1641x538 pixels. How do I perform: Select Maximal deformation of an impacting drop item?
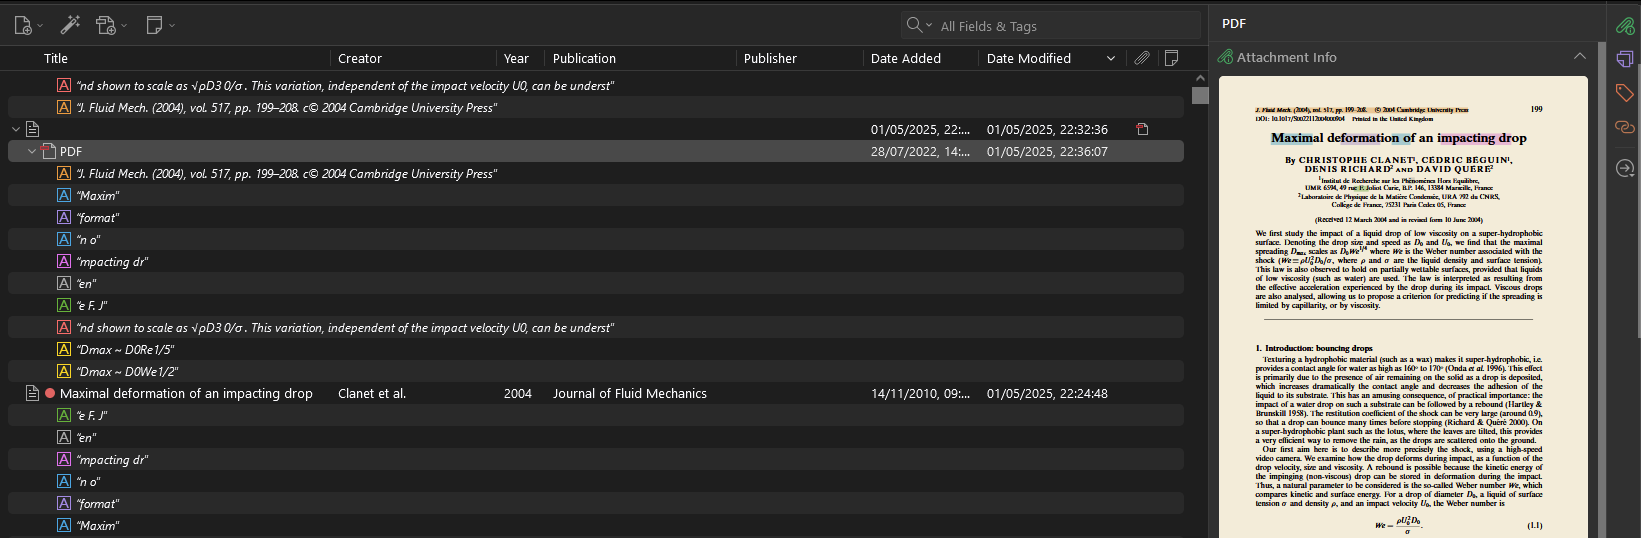(x=596, y=393)
